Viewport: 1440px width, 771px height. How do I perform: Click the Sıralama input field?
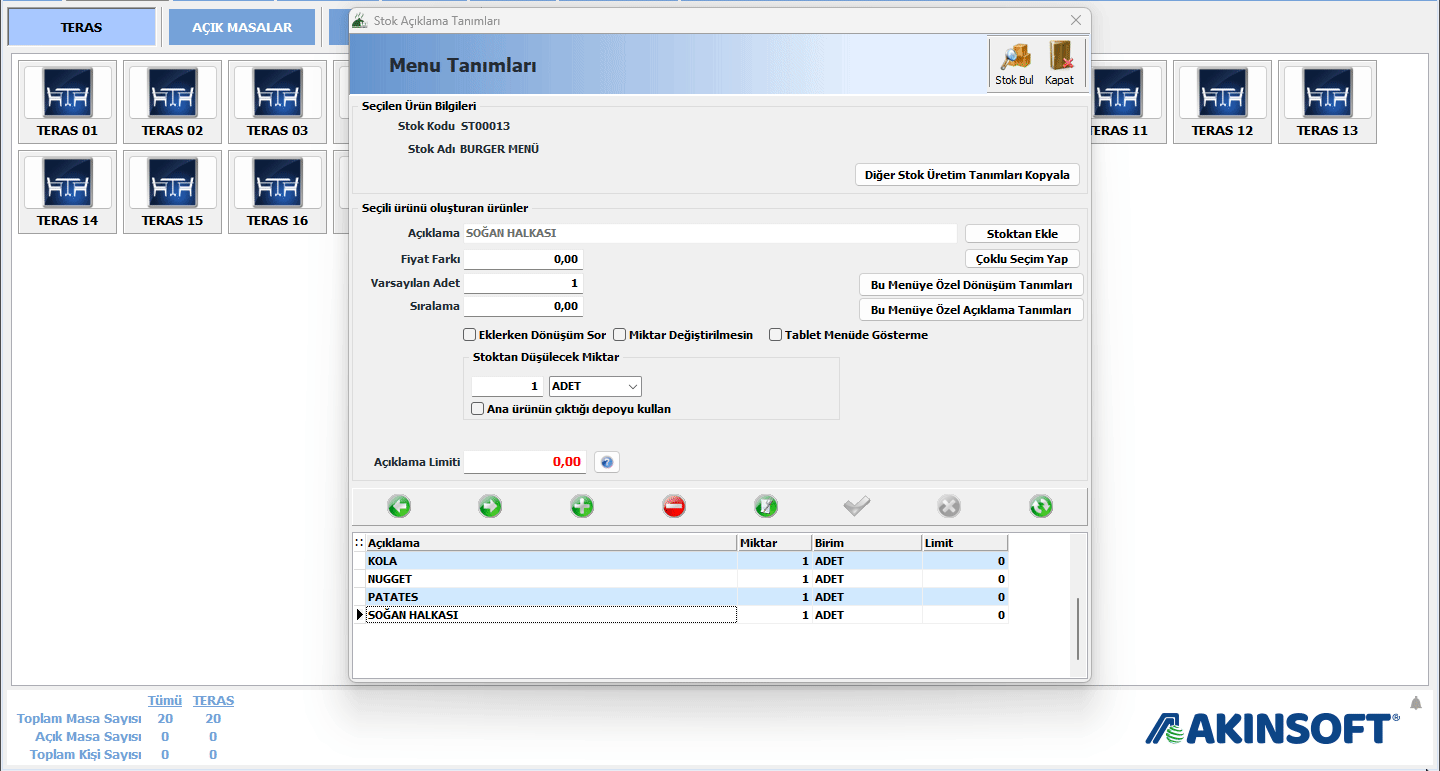[523, 306]
